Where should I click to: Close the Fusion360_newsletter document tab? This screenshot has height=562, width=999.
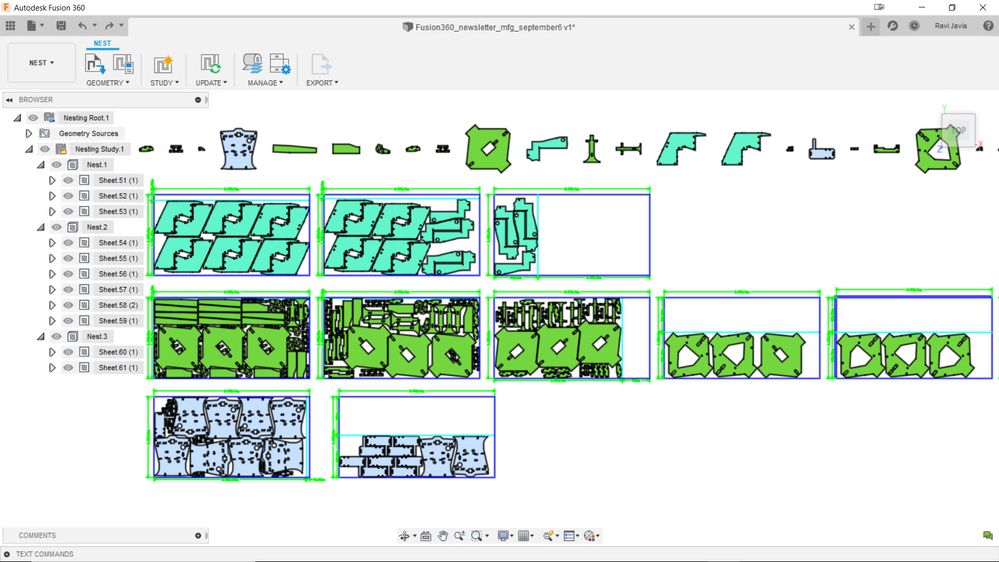pyautogui.click(x=852, y=27)
